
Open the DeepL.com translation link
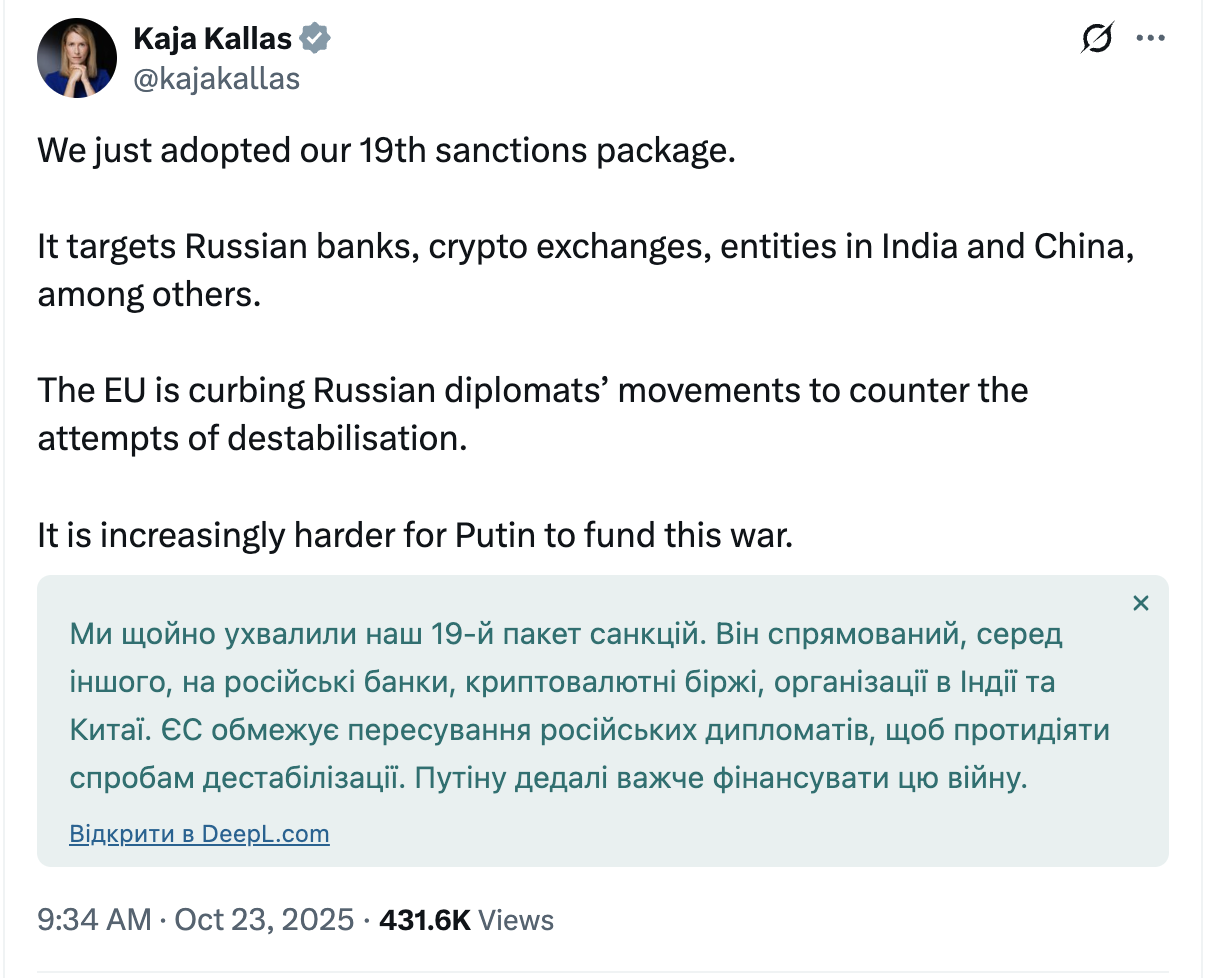pyautogui.click(x=199, y=833)
